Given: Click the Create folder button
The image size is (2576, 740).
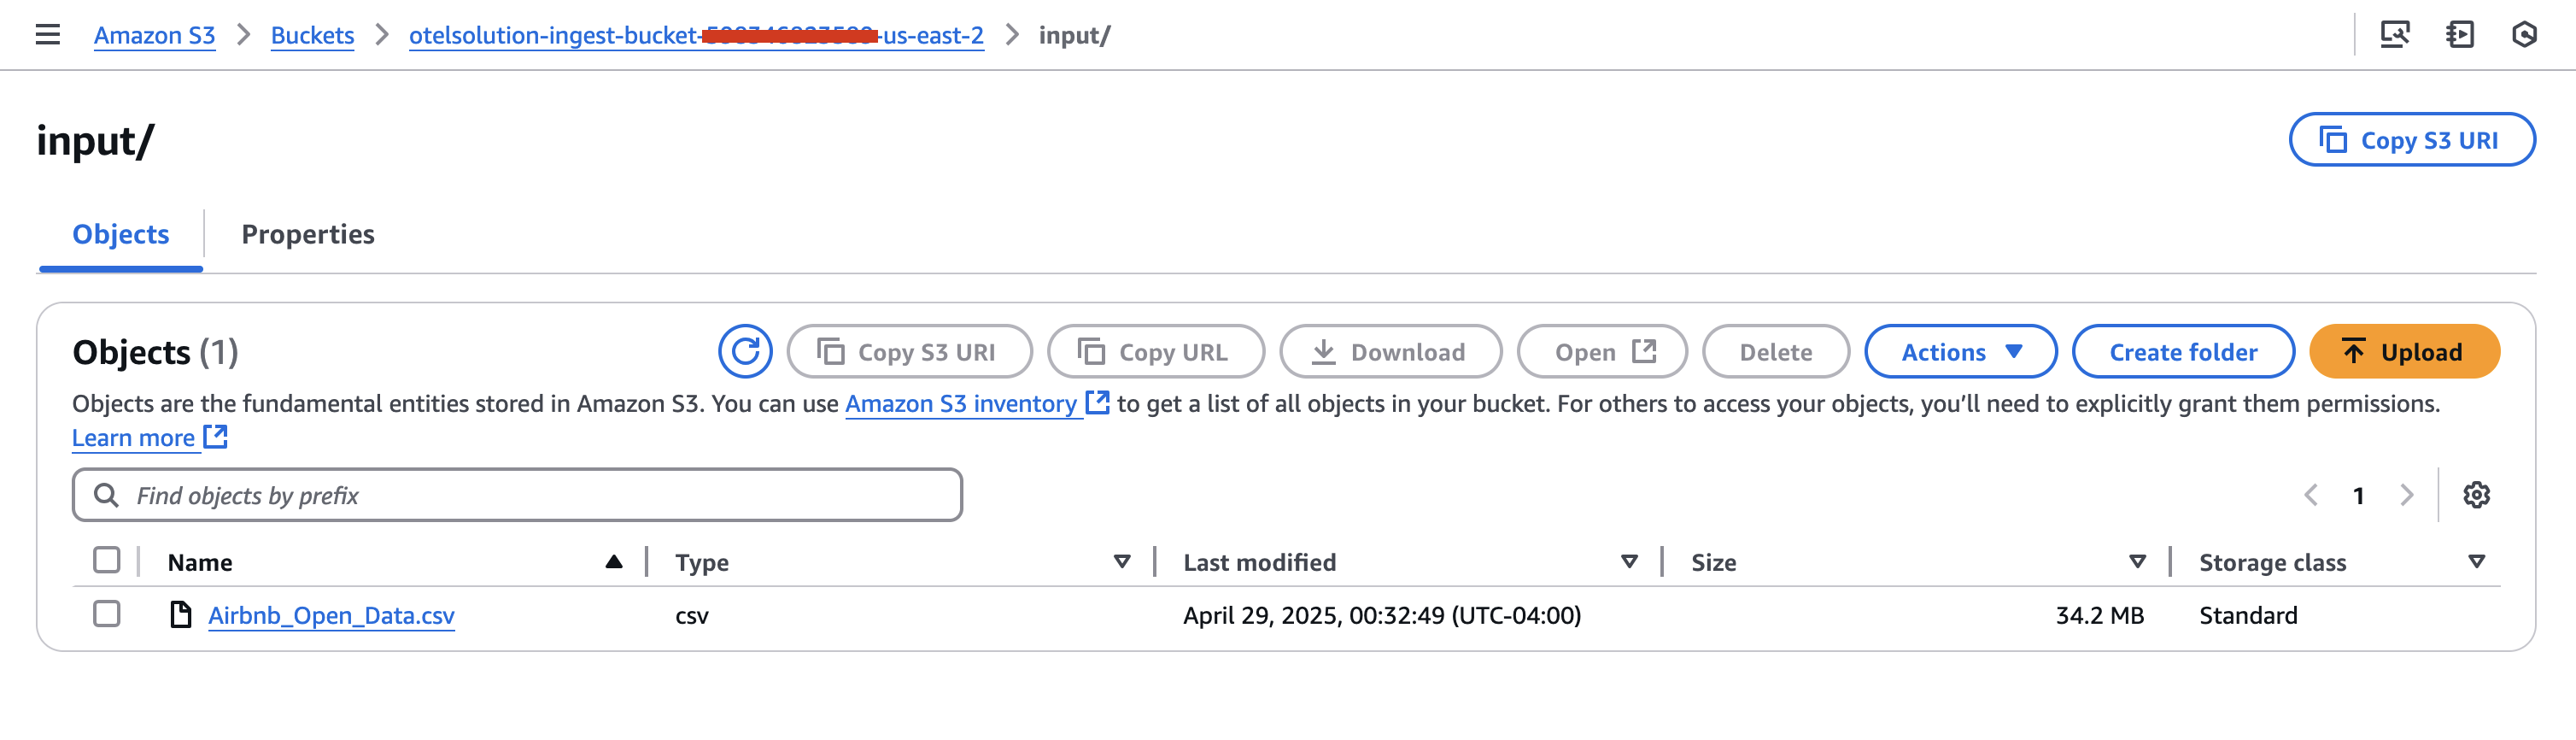Looking at the screenshot, I should tap(2183, 352).
